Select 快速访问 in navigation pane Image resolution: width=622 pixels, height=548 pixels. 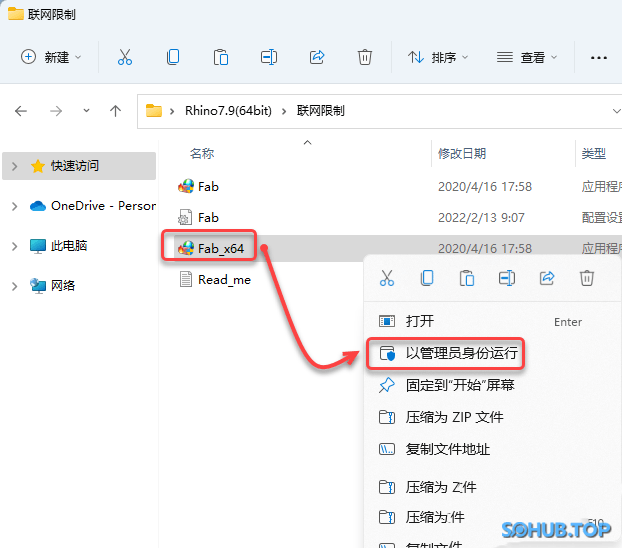click(79, 166)
